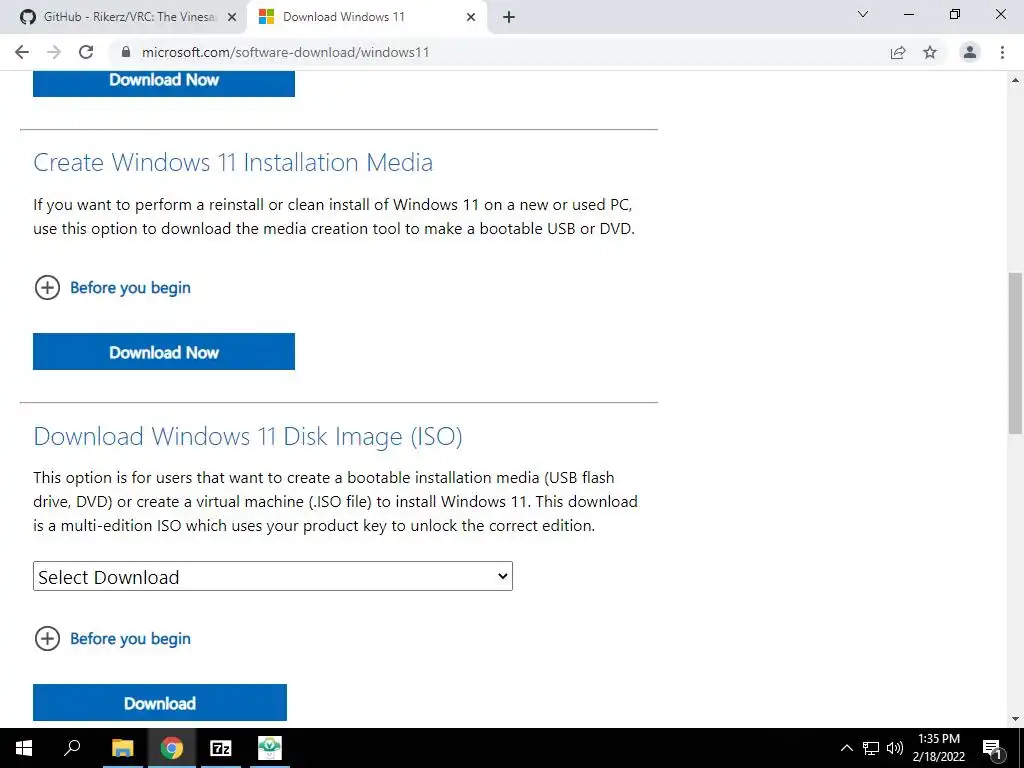
Task: Click Download Windows 11 Disk Image (ISO) heading
Action: [x=248, y=436]
